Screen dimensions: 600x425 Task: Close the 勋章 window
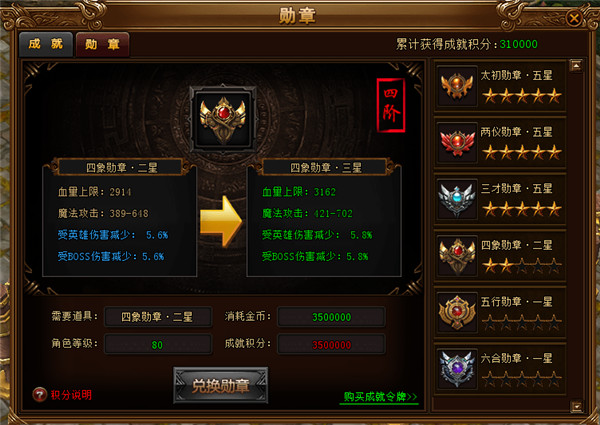[x=574, y=18]
